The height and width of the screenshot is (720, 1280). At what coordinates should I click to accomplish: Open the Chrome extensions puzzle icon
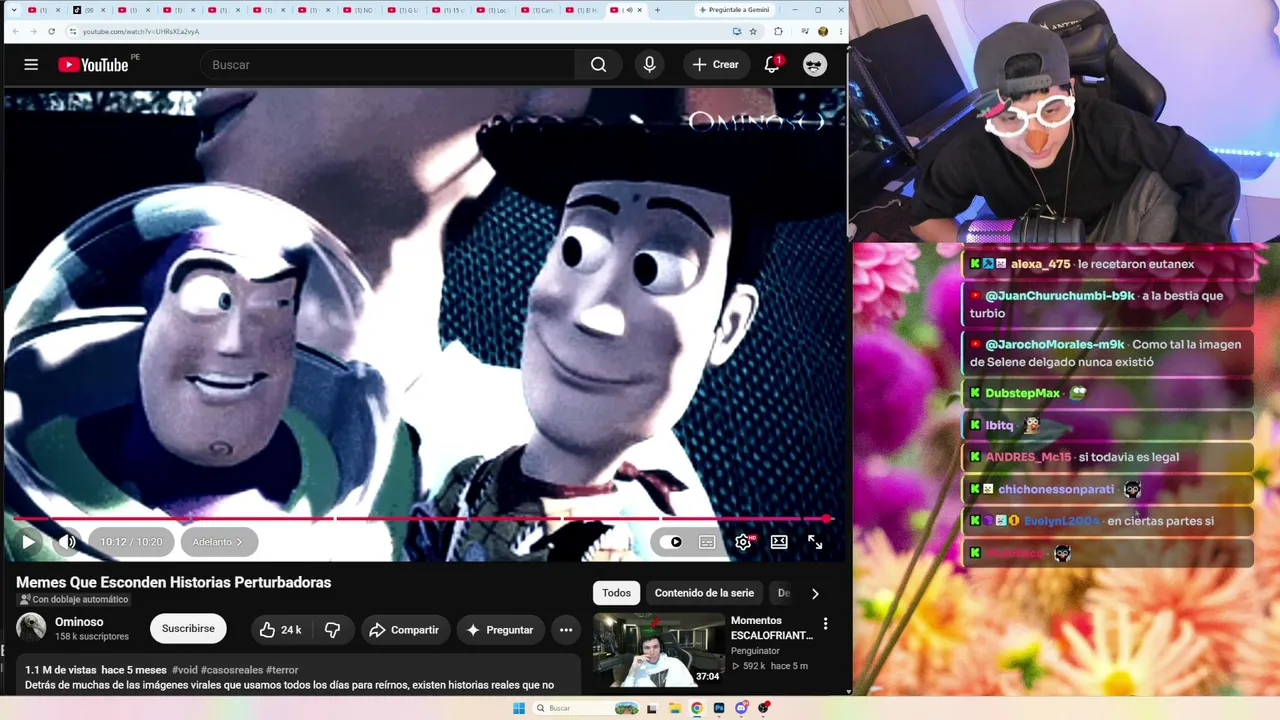778,31
